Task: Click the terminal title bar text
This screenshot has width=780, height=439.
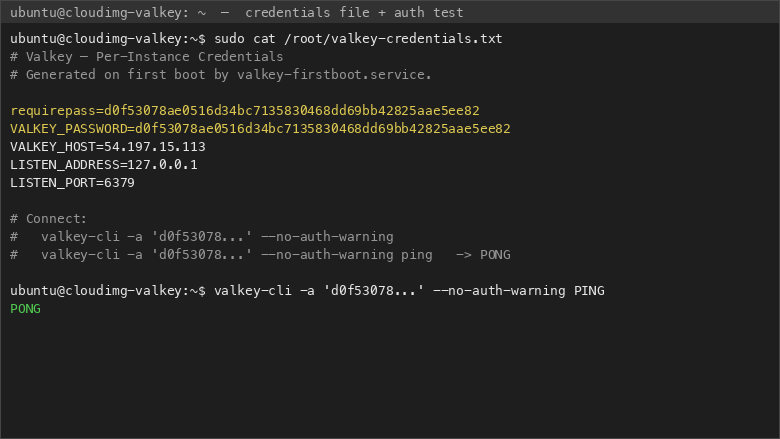Action: click(237, 12)
